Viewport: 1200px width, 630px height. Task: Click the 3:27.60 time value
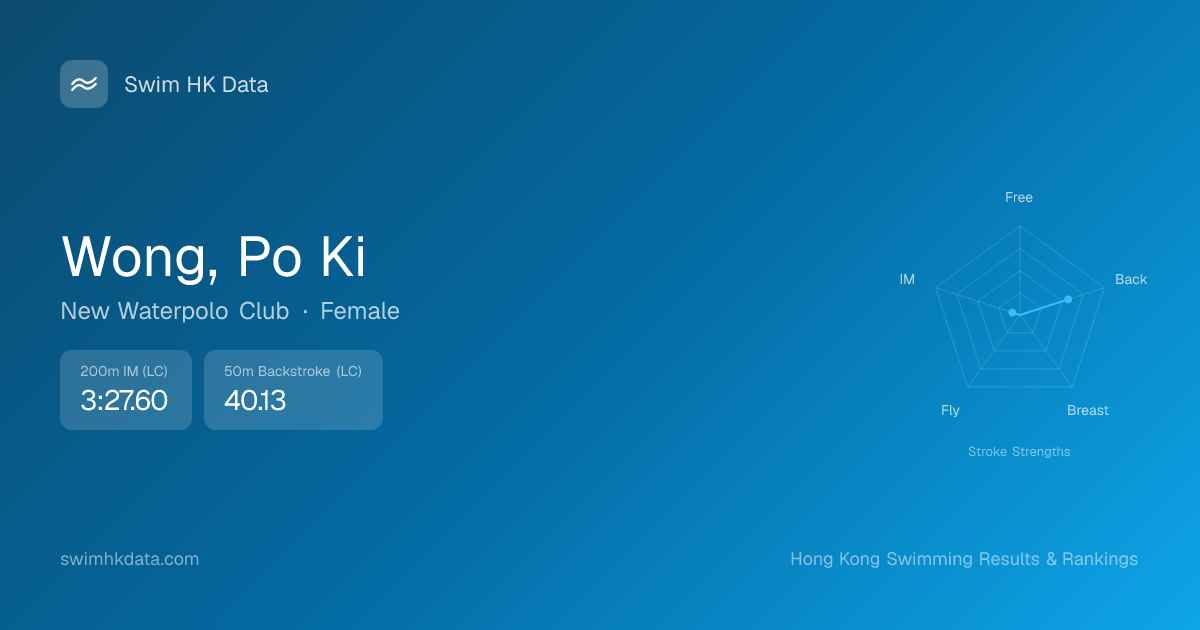click(x=124, y=401)
